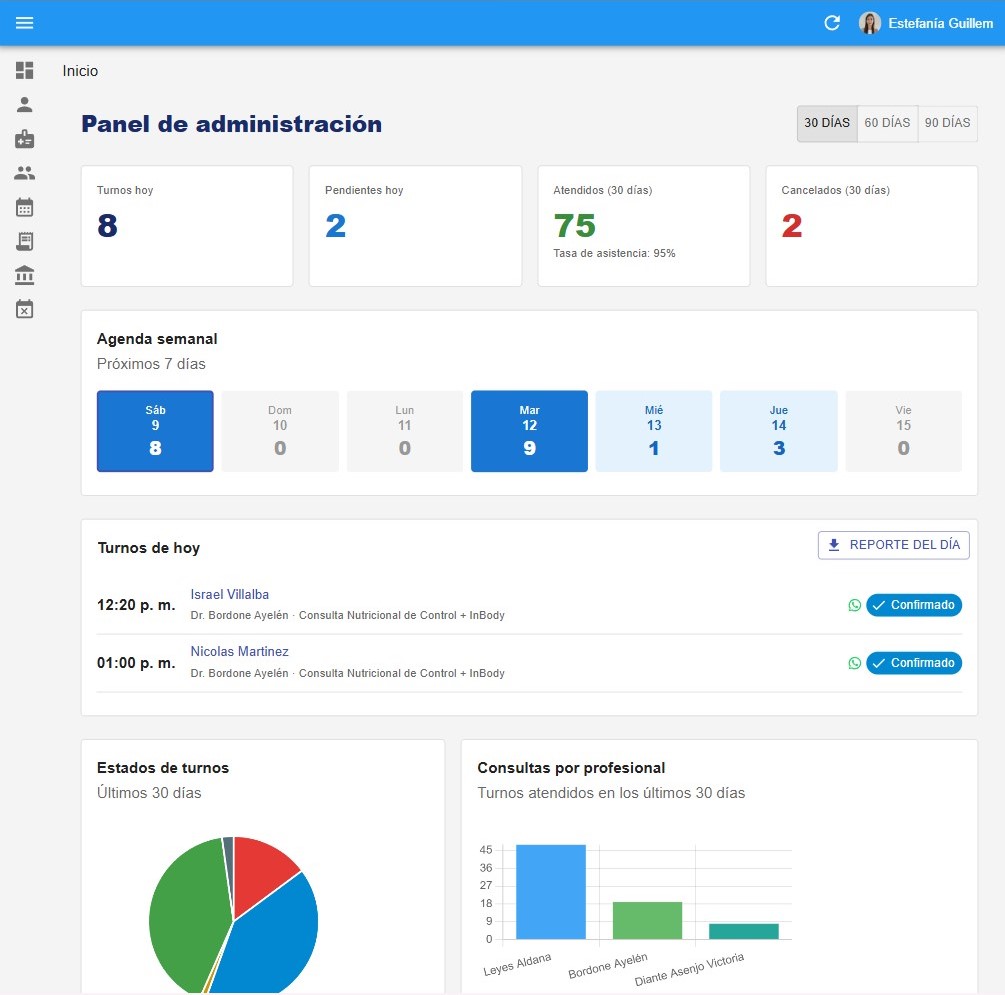Click the Pendientes hoy card
The height and width of the screenshot is (995, 1005).
[415, 226]
